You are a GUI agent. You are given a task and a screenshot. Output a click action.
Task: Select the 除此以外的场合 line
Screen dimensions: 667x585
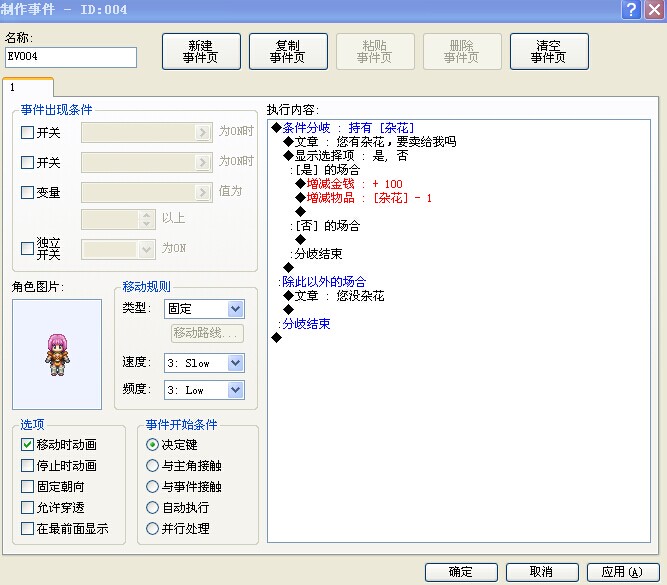[x=322, y=282]
